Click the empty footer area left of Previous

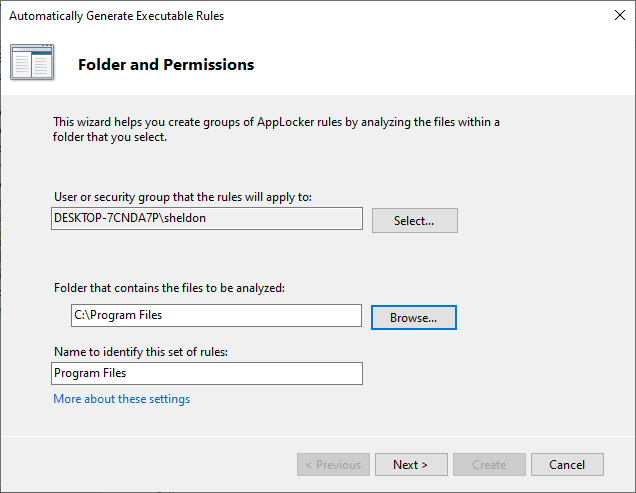coord(150,464)
